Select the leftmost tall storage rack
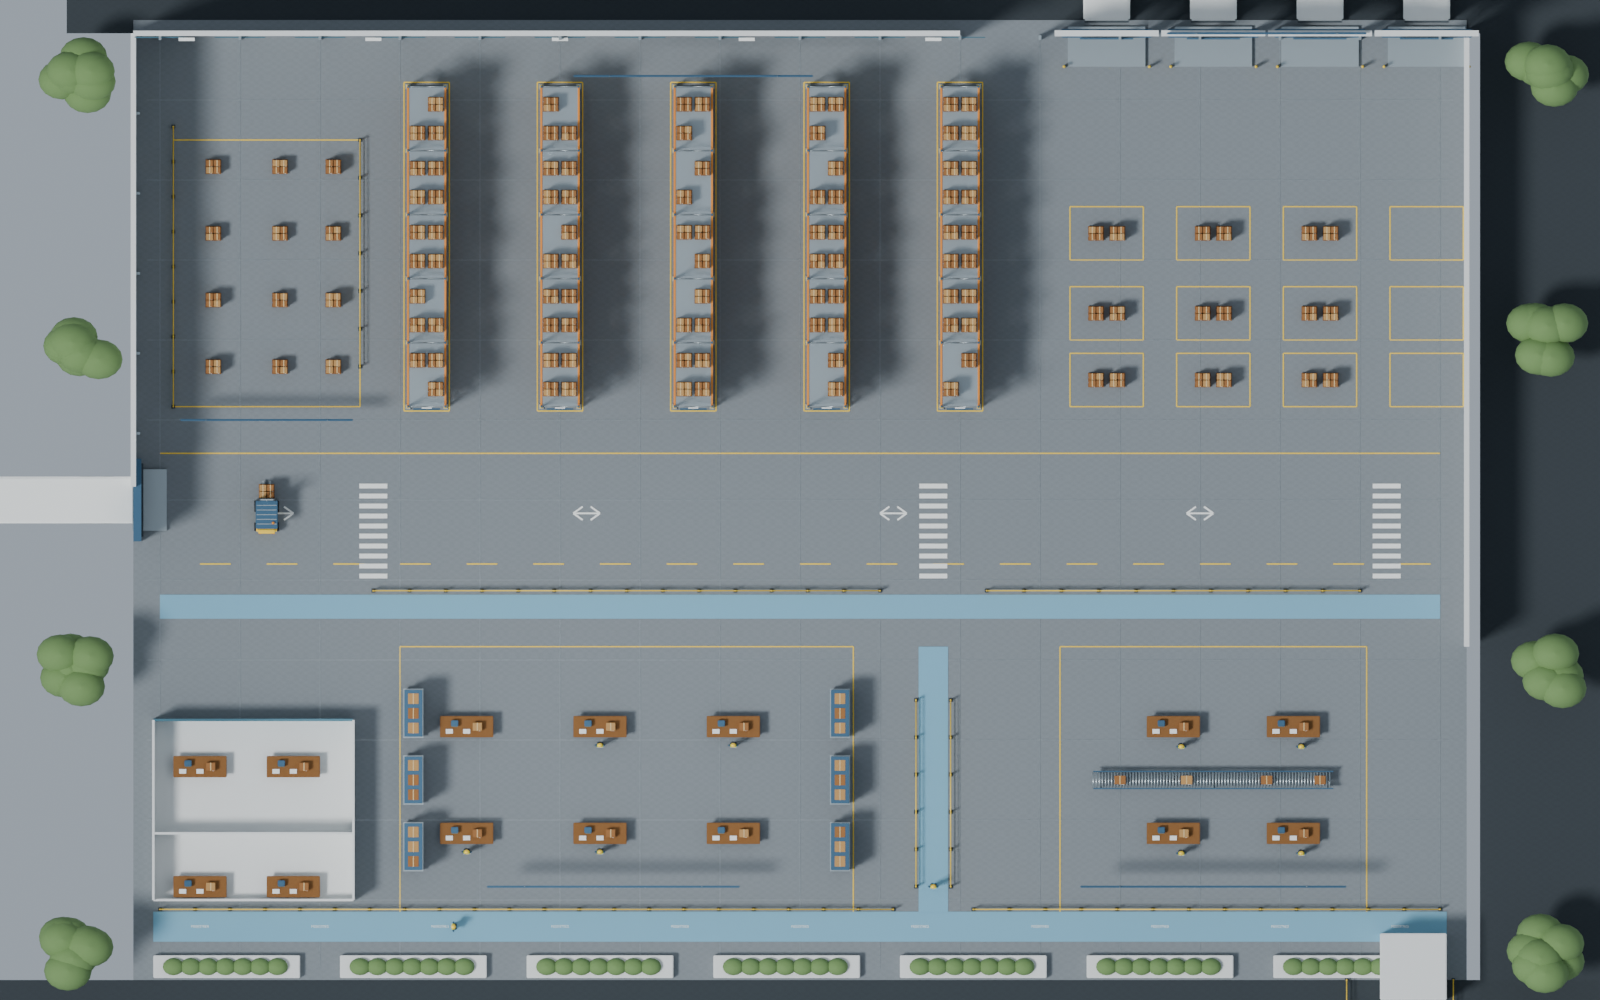The image size is (1600, 1000). click(x=426, y=246)
